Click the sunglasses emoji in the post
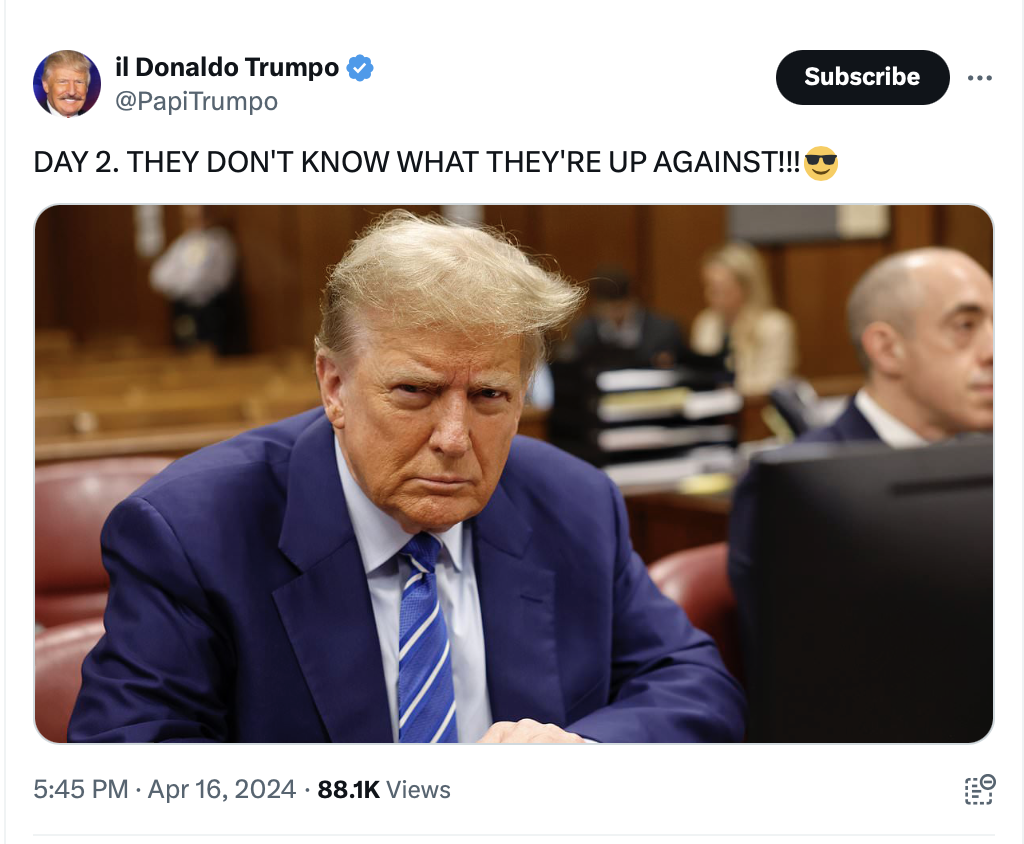1024x844 pixels. coord(821,163)
